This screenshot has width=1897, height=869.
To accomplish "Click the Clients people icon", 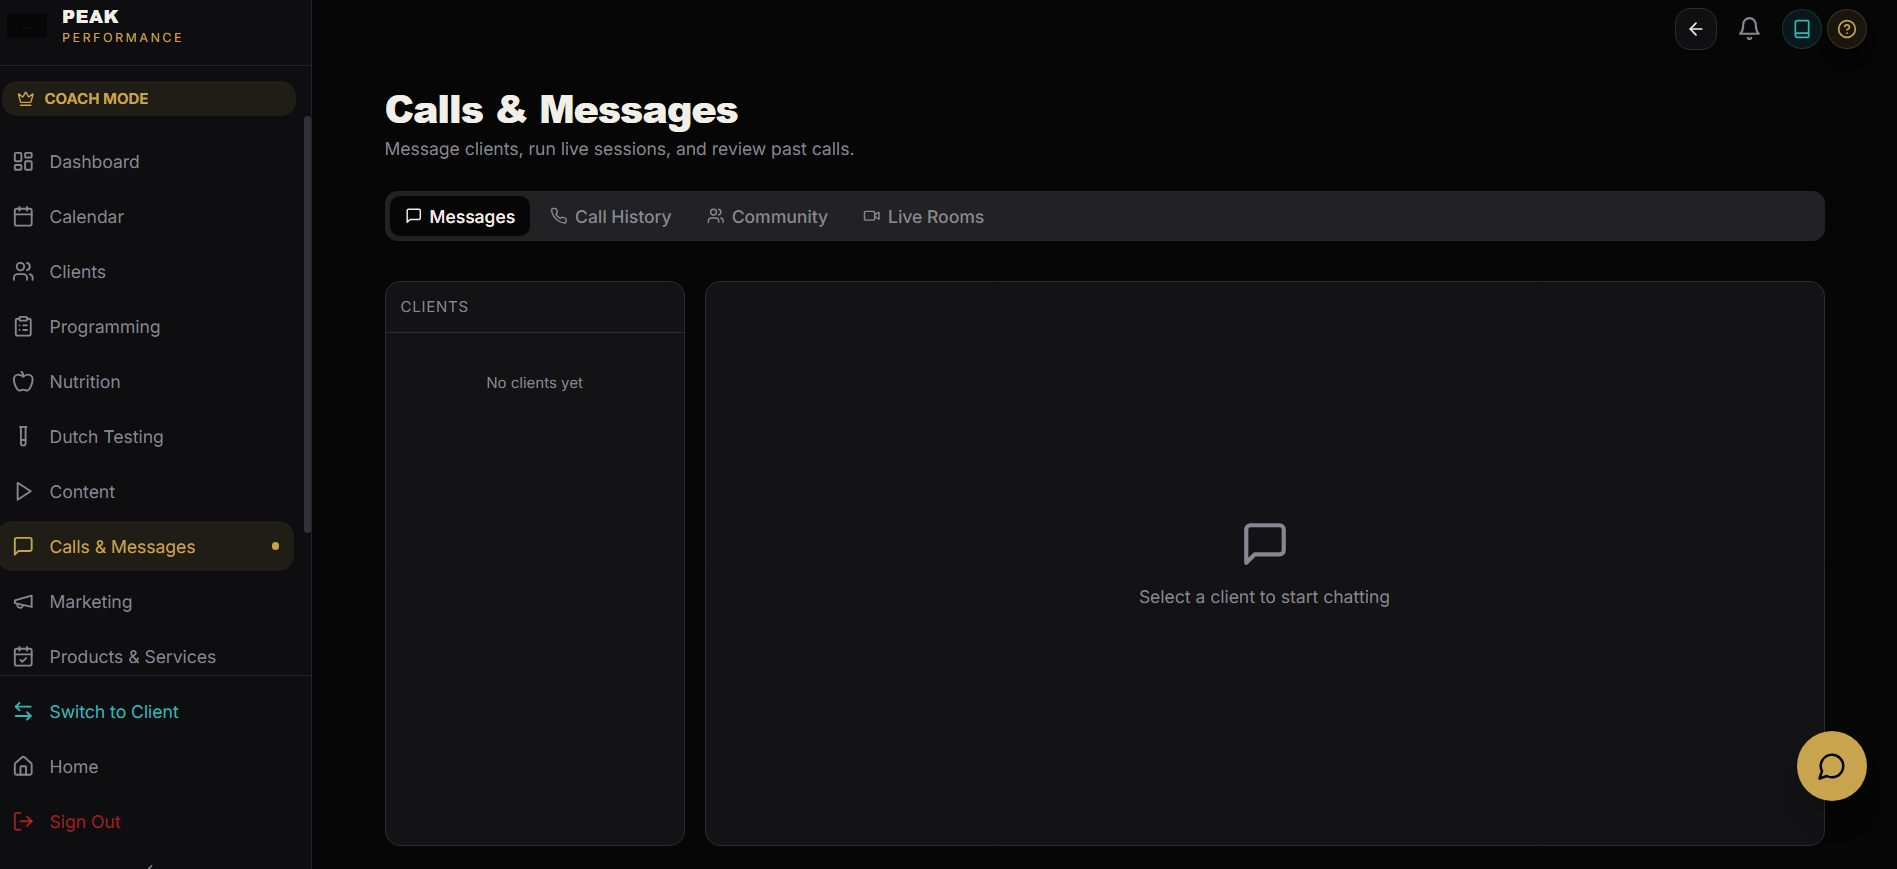I will pyautogui.click(x=23, y=272).
